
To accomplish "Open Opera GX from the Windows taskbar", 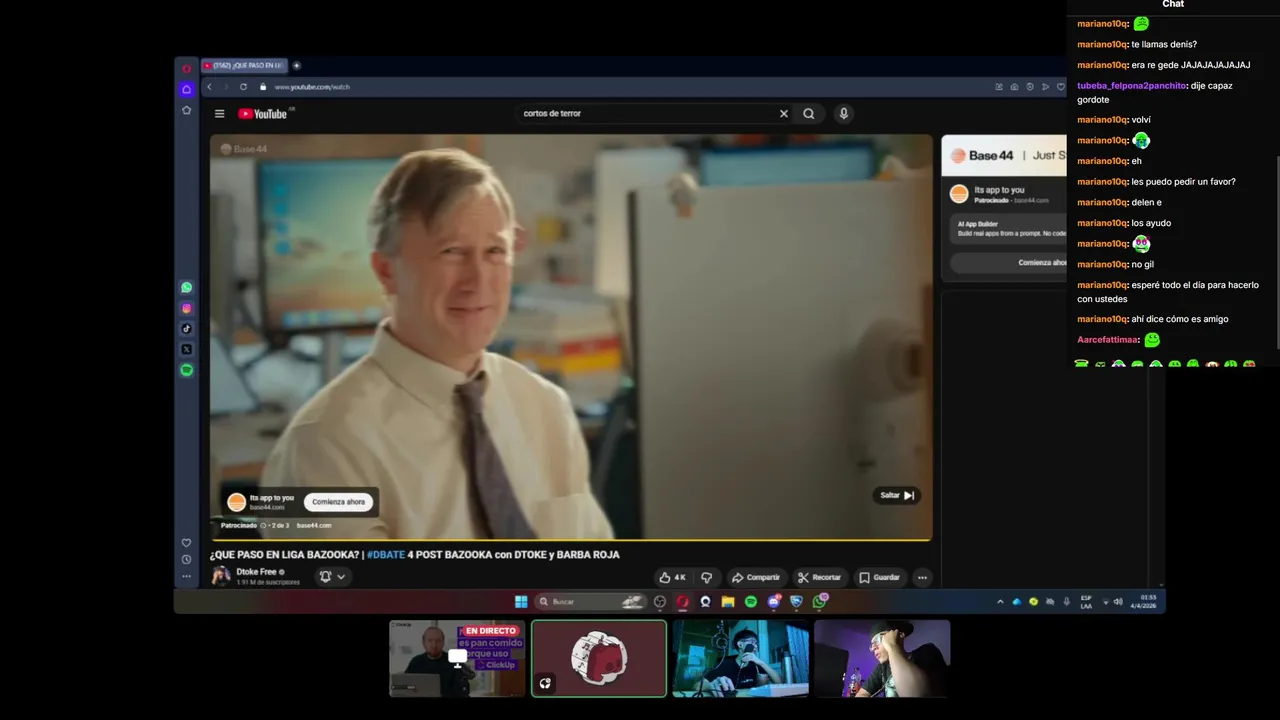I will point(683,602).
